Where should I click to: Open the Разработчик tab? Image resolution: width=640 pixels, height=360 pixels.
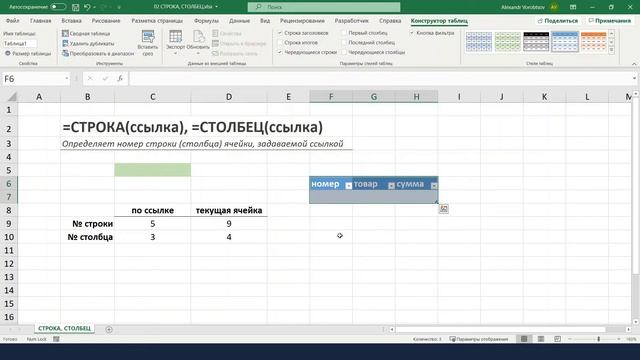click(x=351, y=20)
